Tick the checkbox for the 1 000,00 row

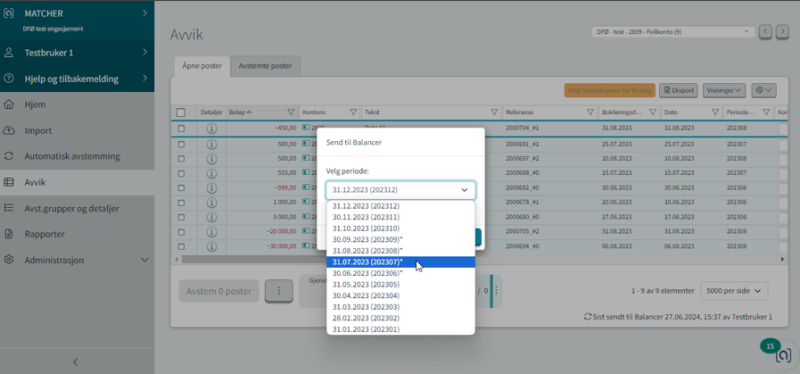[x=181, y=202]
